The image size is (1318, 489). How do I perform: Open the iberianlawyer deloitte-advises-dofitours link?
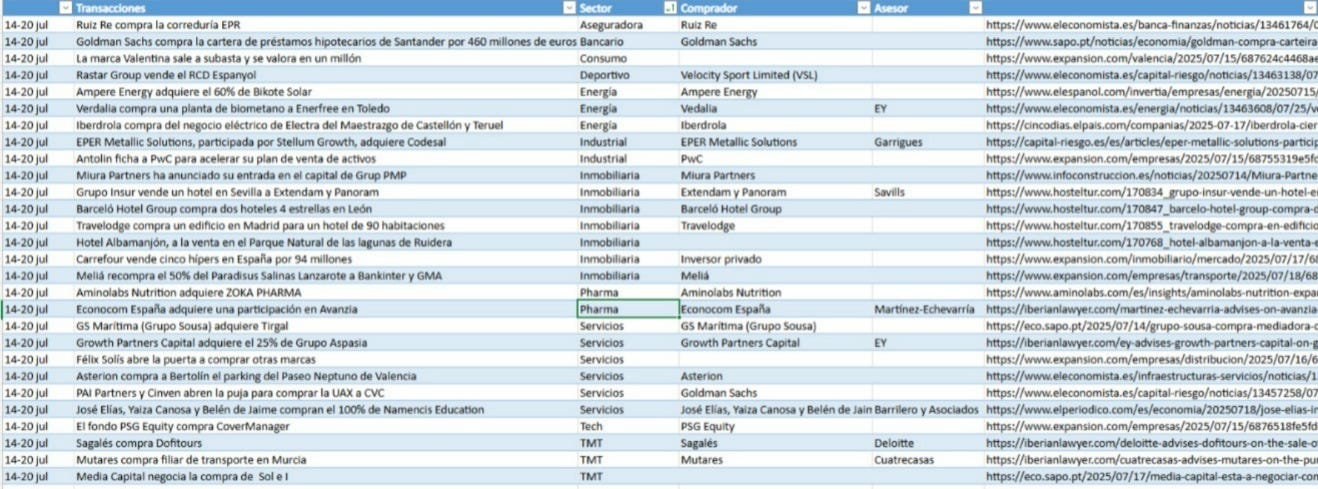pos(1151,443)
